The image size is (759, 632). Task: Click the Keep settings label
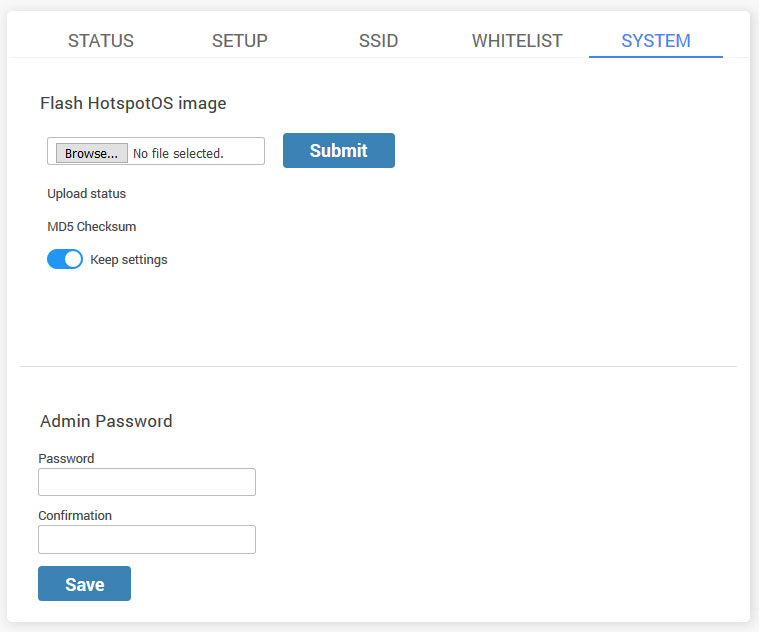[129, 260]
